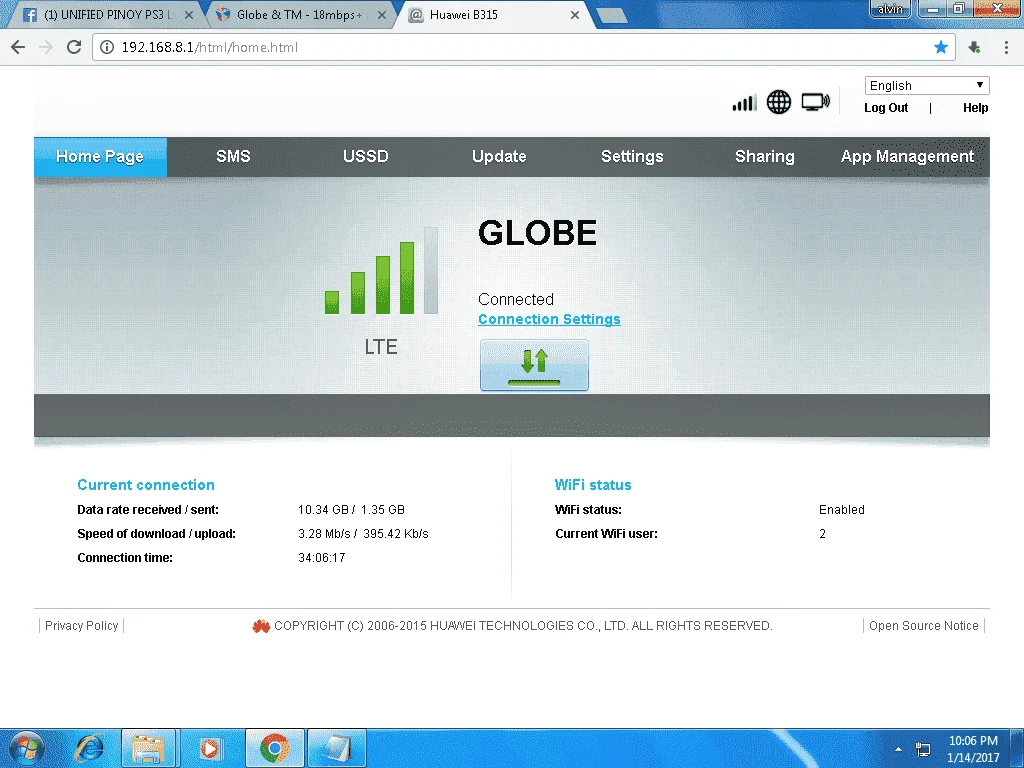Open the Sharing menu

click(x=765, y=157)
